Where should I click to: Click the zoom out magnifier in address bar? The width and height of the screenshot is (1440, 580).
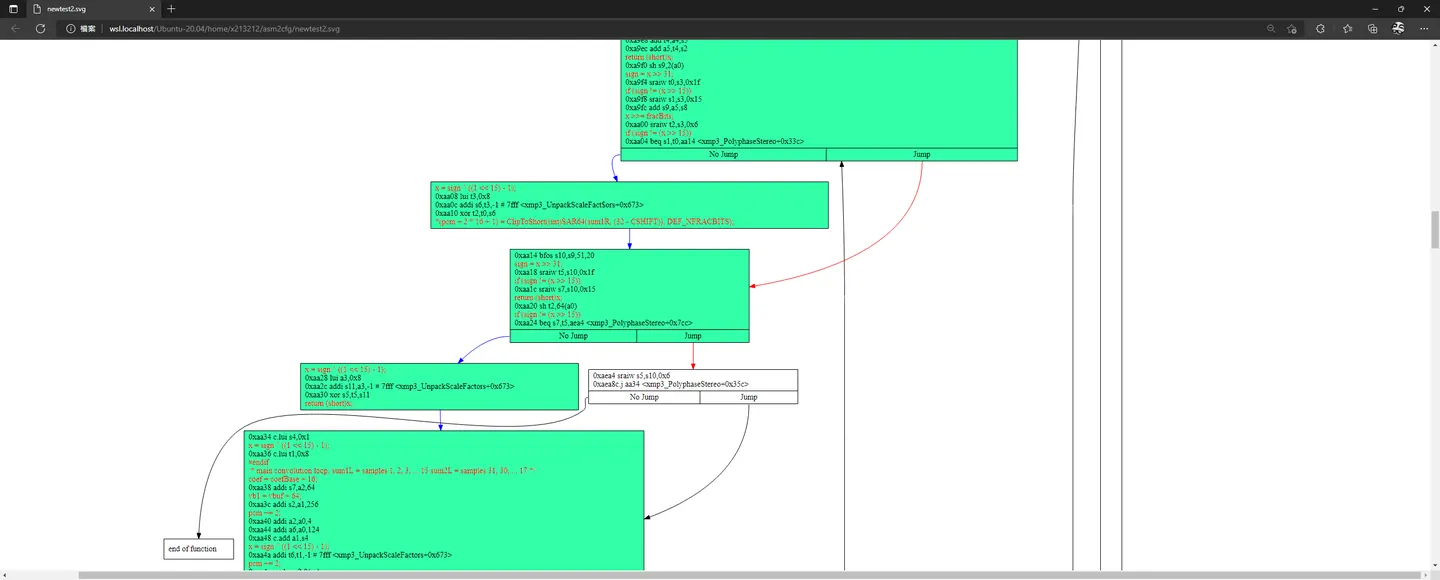coord(1271,29)
